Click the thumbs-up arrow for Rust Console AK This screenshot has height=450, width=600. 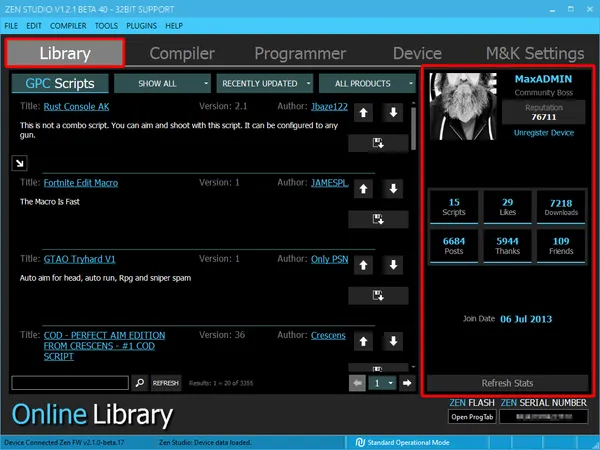(x=365, y=113)
